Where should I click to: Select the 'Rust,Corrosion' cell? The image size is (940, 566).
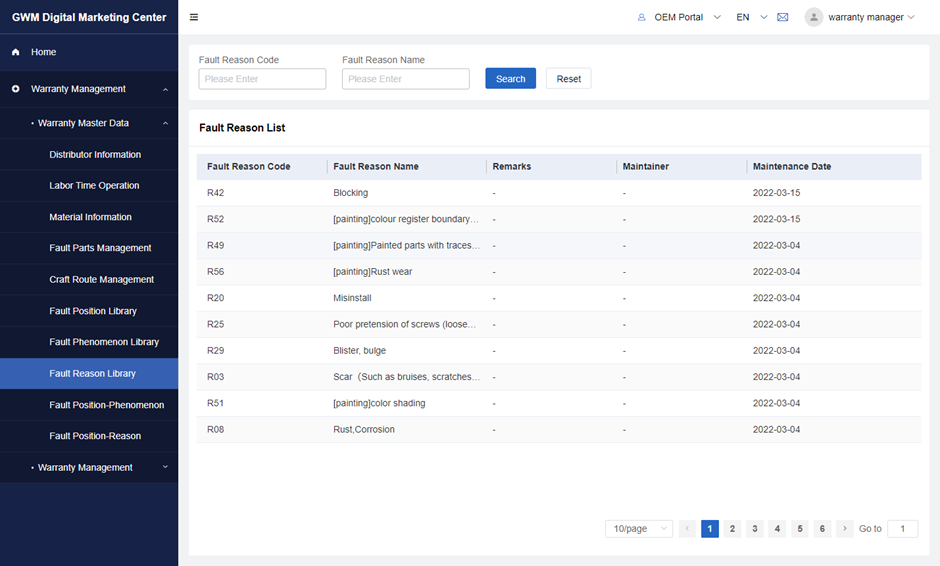point(364,430)
